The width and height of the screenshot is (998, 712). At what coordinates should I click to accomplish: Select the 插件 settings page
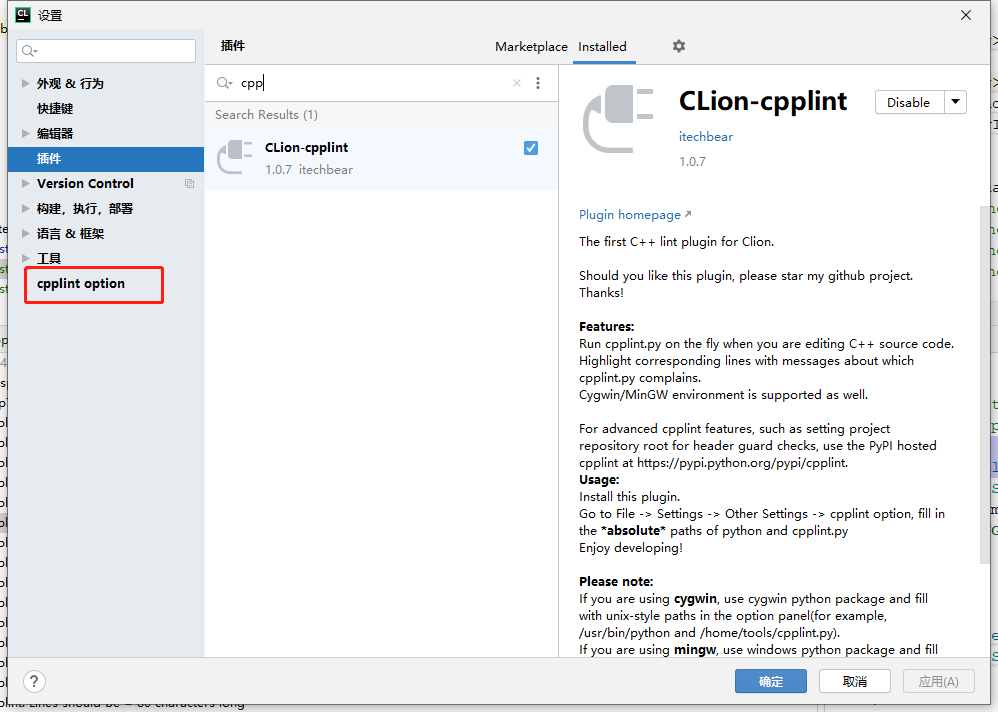[106, 159]
